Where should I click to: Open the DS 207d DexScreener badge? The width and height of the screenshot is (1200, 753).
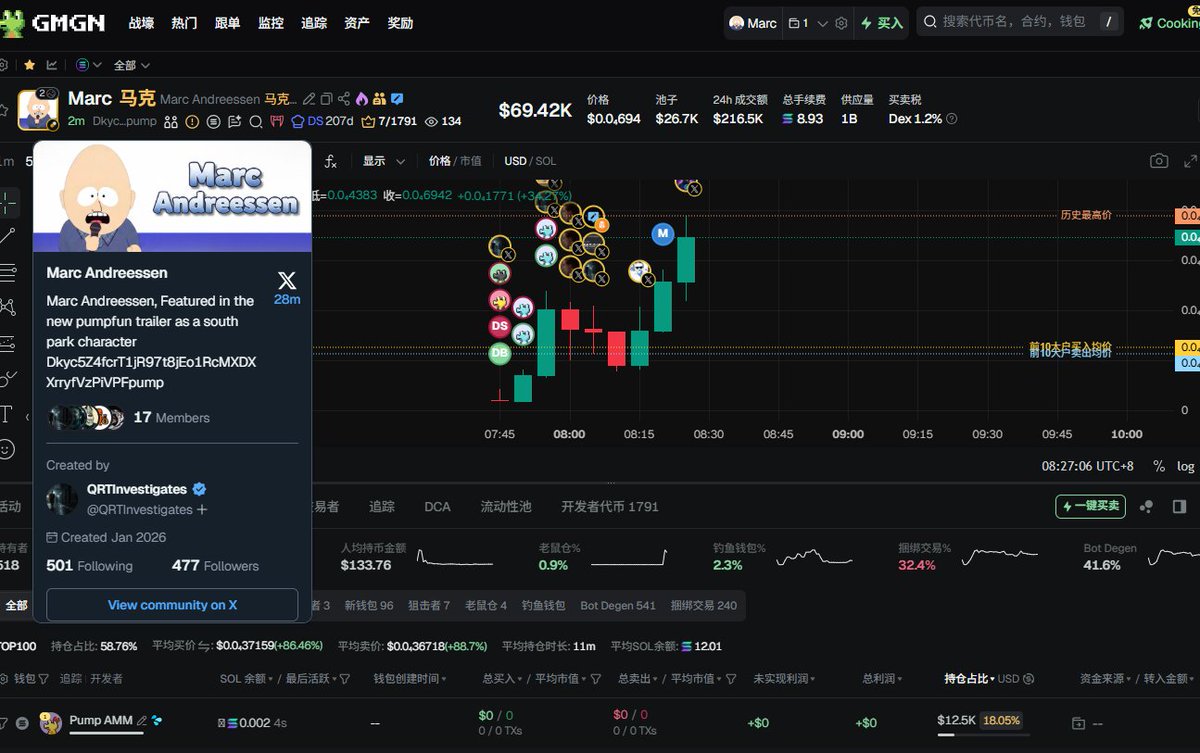[323, 121]
